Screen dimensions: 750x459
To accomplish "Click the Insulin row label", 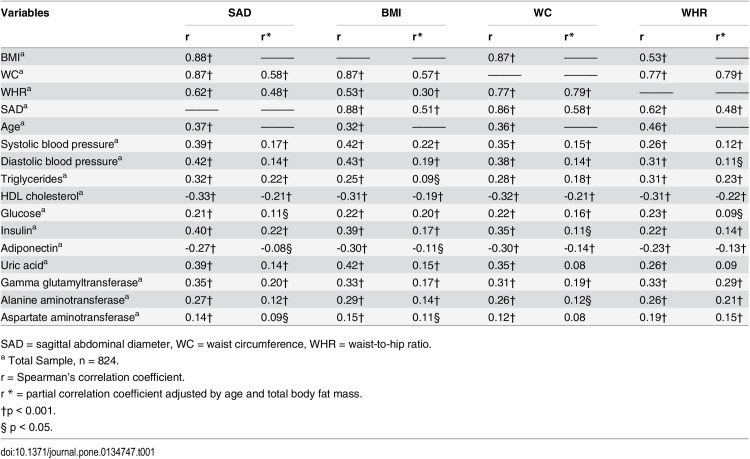I will pyautogui.click(x=18, y=230).
